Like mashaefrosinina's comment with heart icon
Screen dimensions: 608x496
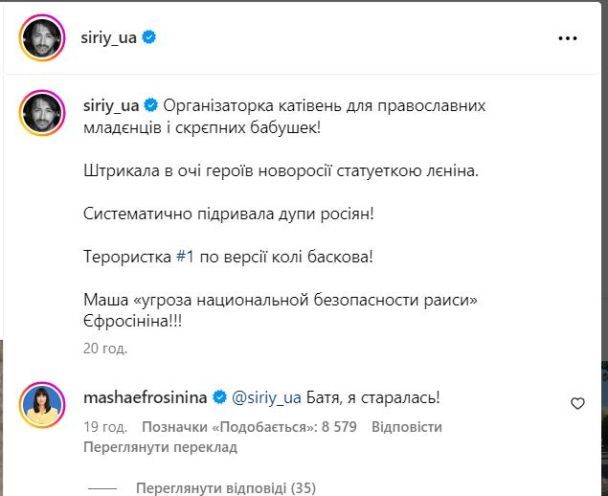point(577,403)
